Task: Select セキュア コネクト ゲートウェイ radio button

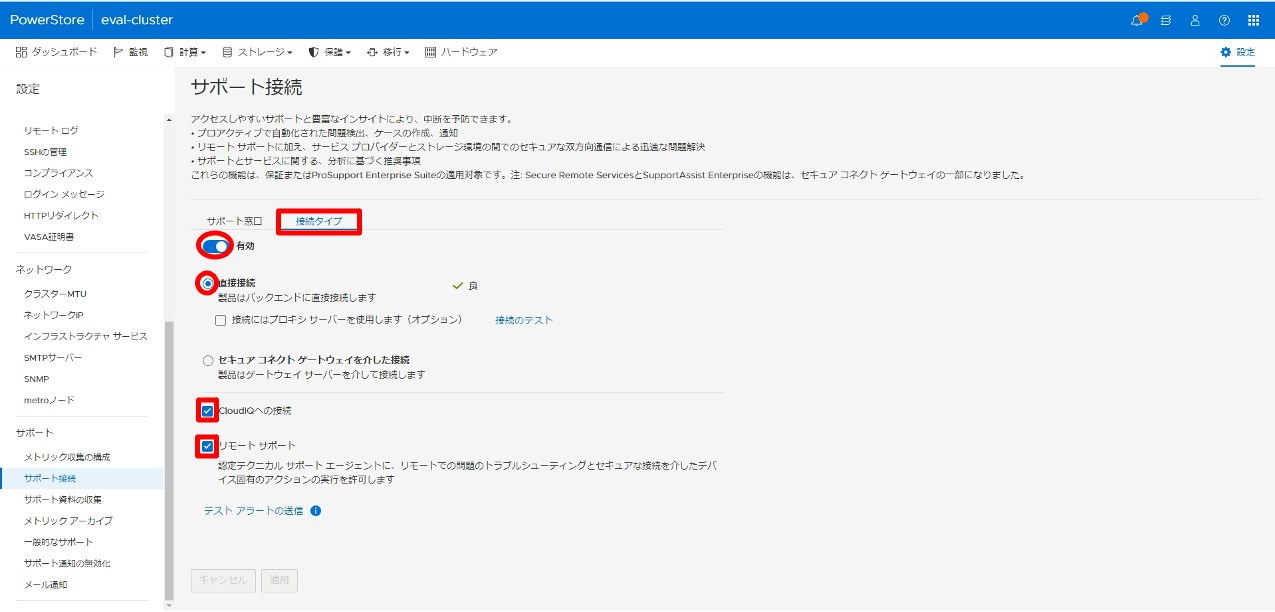Action: click(x=208, y=360)
